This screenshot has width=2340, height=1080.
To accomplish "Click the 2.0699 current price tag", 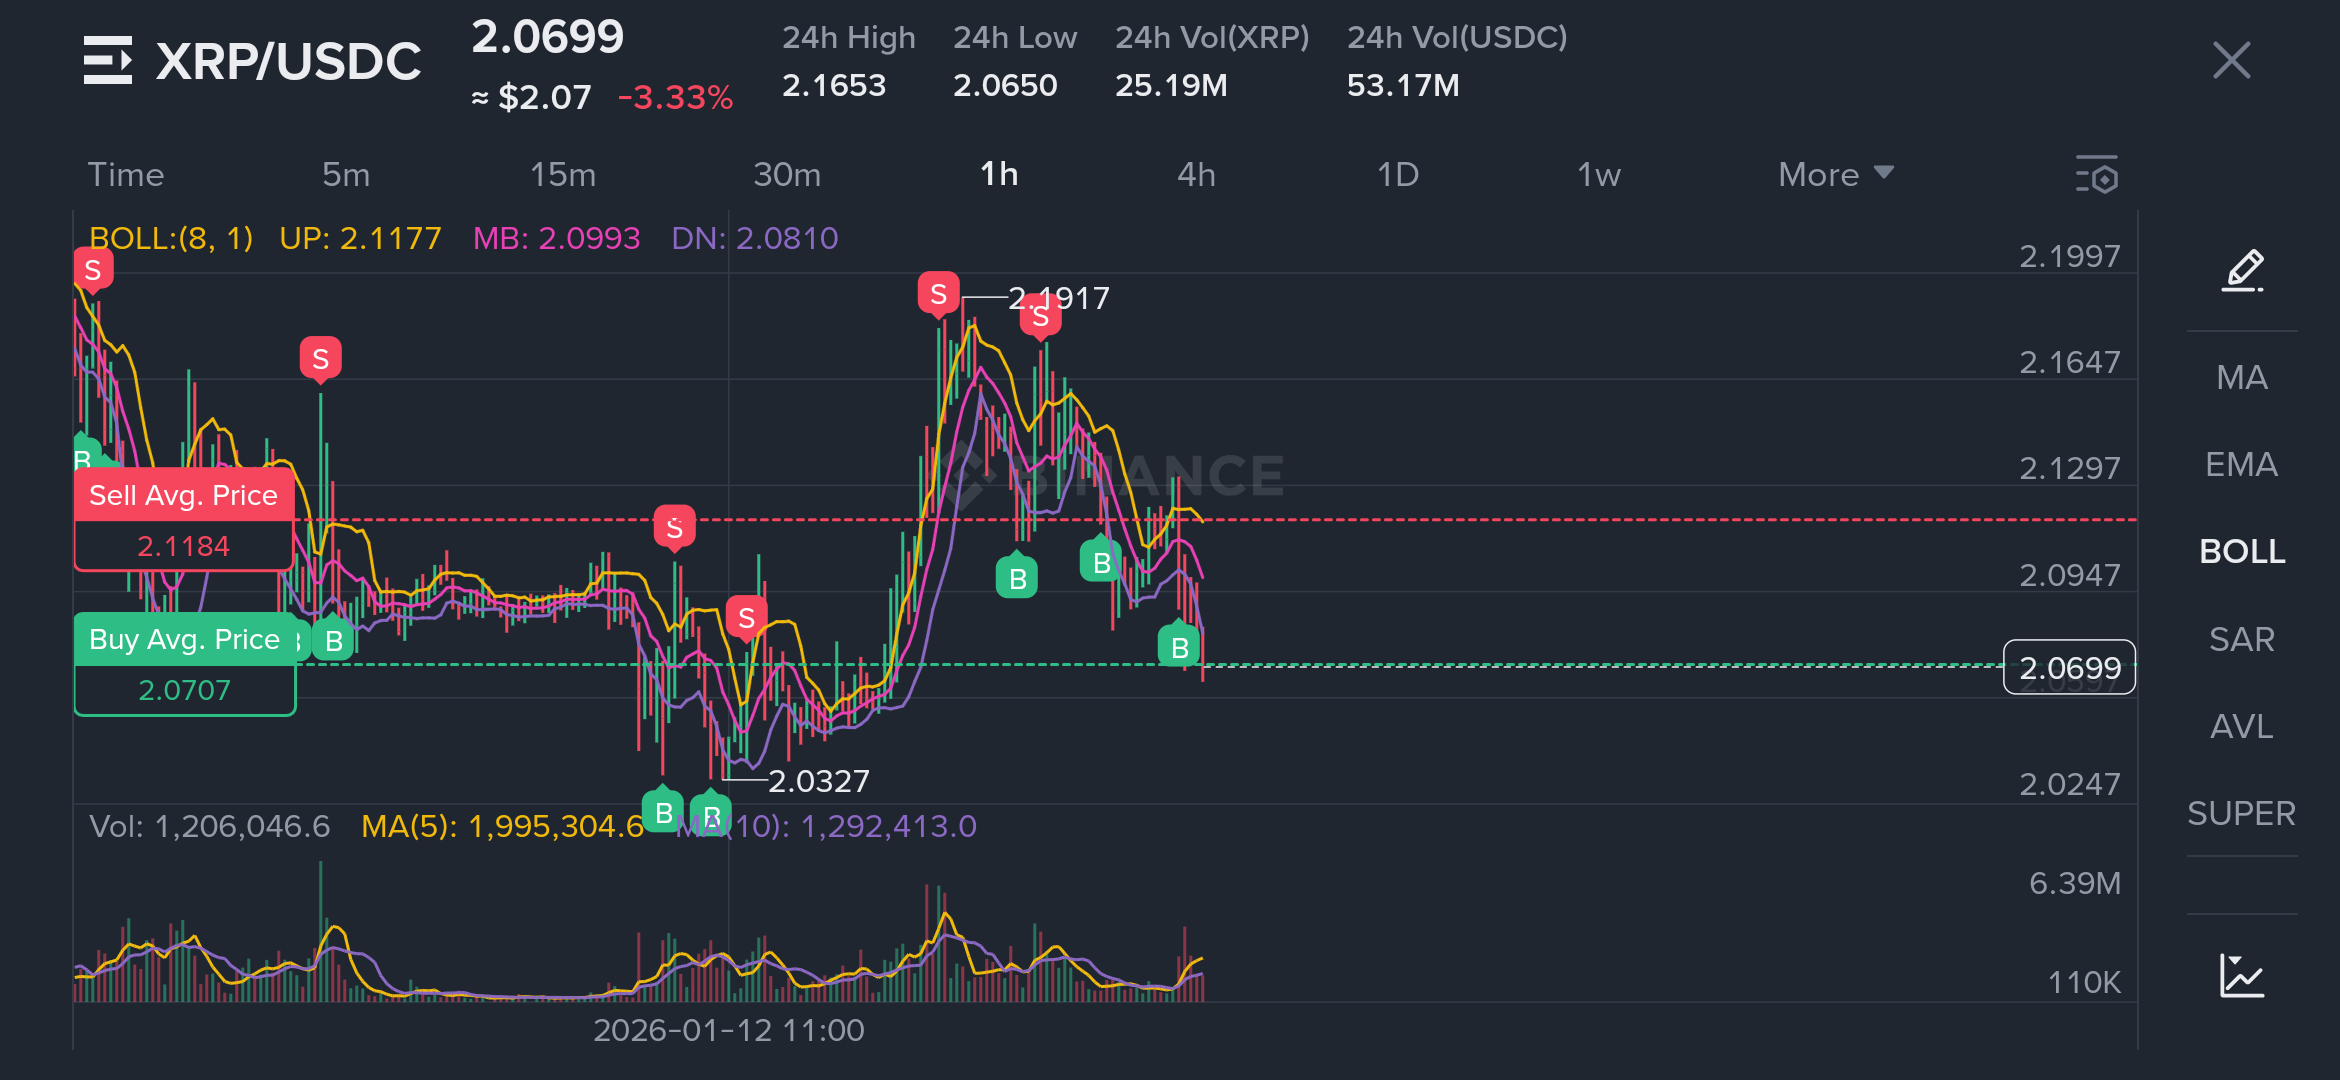I will coord(2069,667).
